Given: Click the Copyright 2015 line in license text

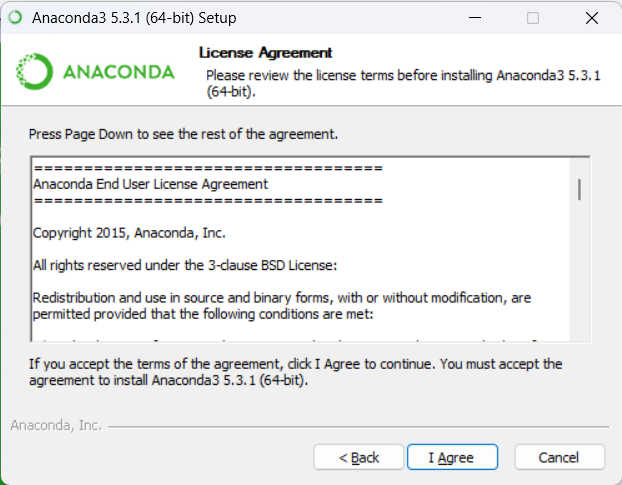Looking at the screenshot, I should click(x=129, y=233).
